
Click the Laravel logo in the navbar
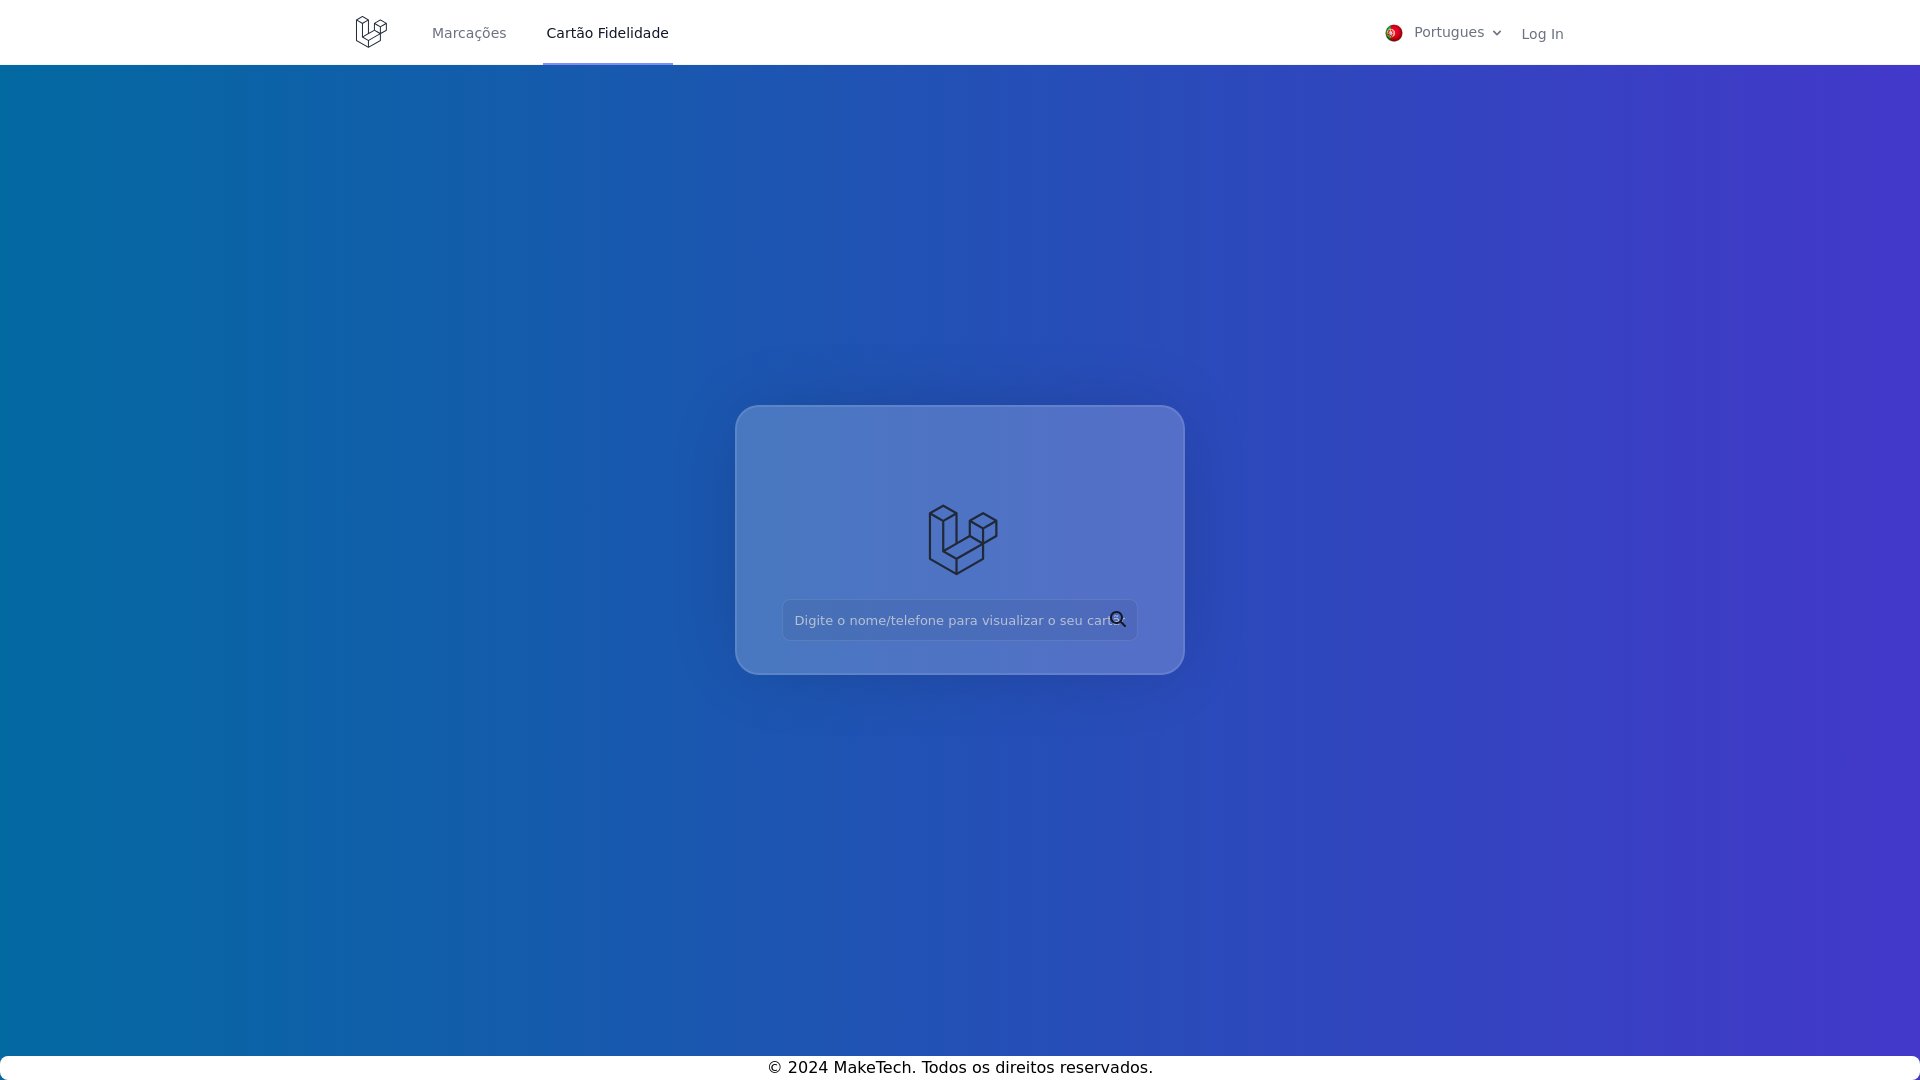[x=371, y=32]
